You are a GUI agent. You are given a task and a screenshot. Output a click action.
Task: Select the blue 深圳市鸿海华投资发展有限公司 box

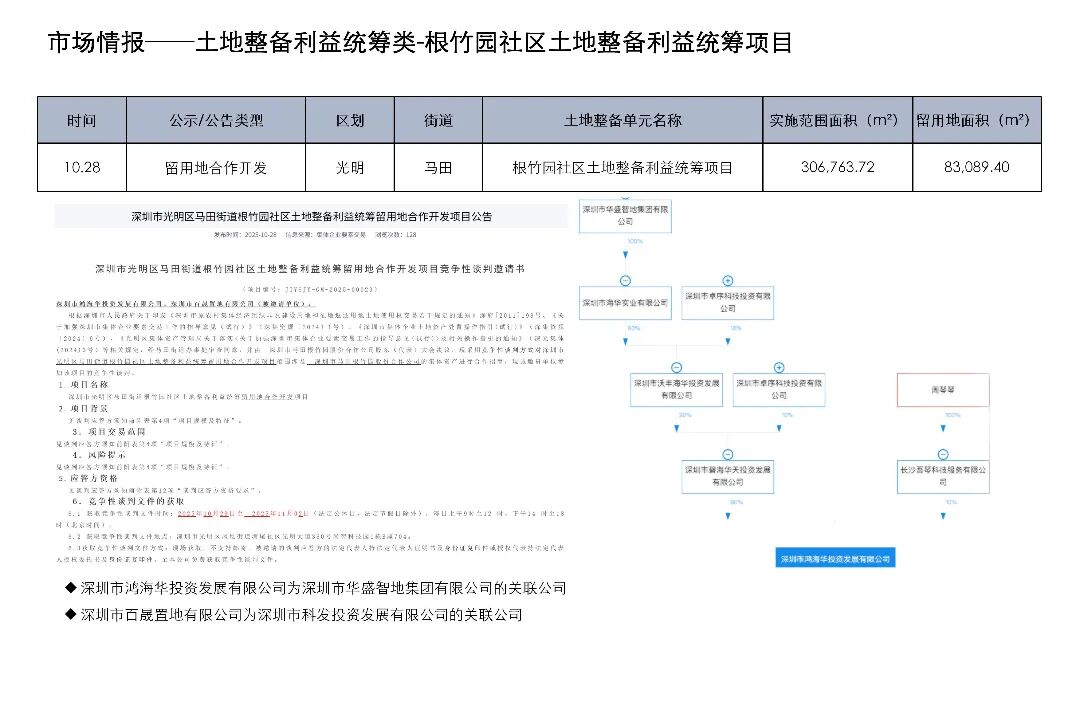pyautogui.click(x=834, y=559)
